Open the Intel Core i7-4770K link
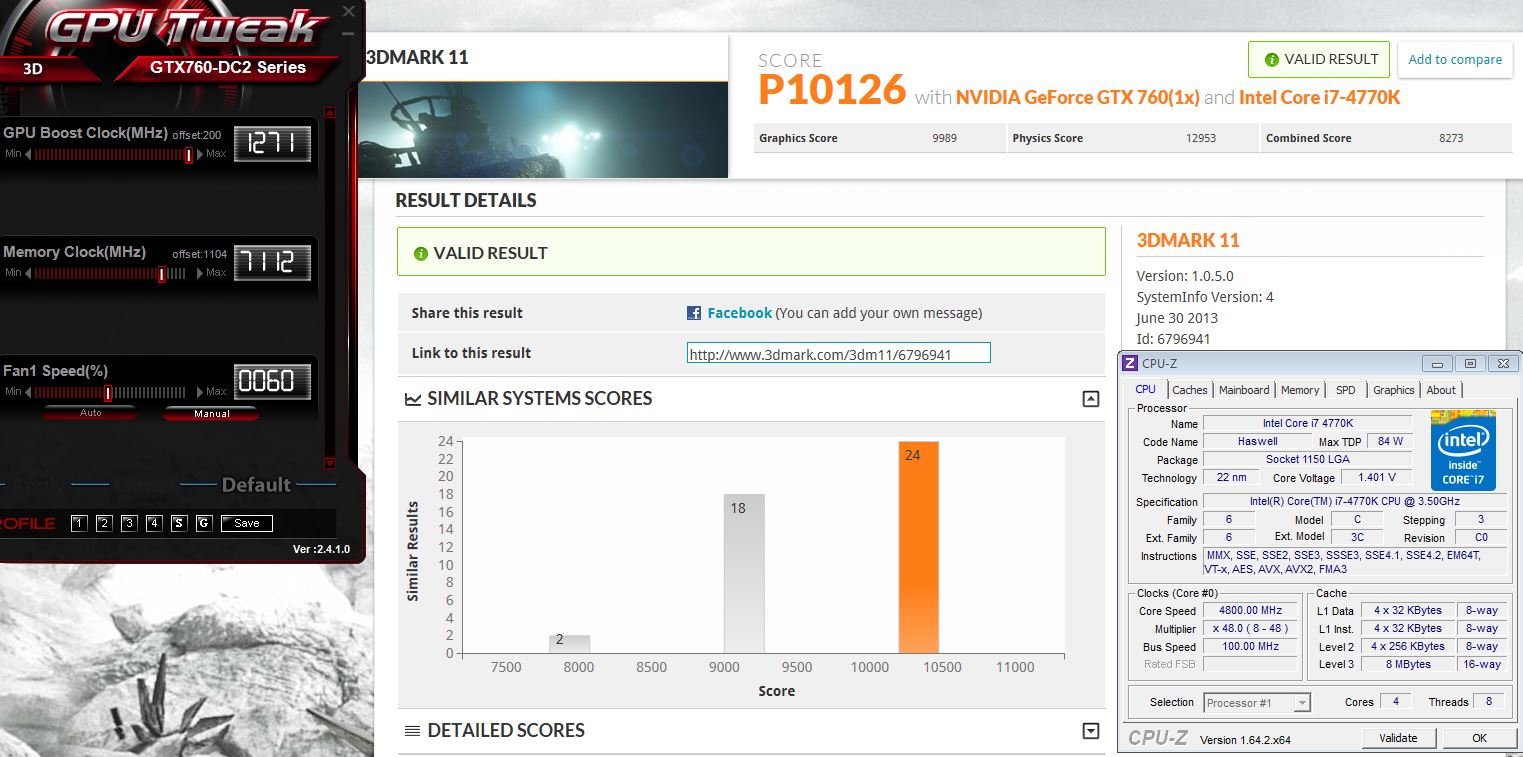Image resolution: width=1523 pixels, height=757 pixels. [1320, 98]
